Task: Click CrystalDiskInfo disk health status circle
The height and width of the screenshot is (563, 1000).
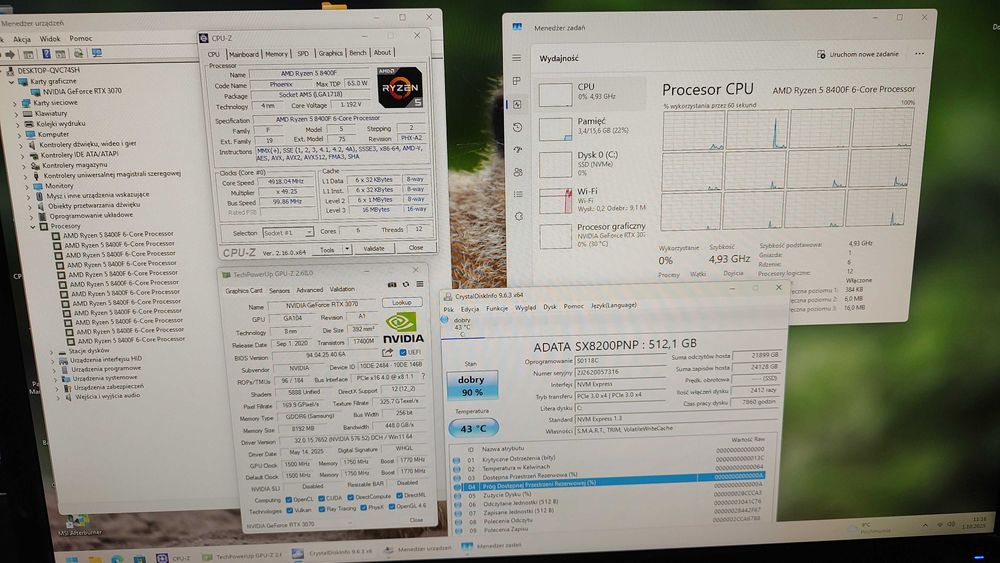Action: click(x=445, y=320)
